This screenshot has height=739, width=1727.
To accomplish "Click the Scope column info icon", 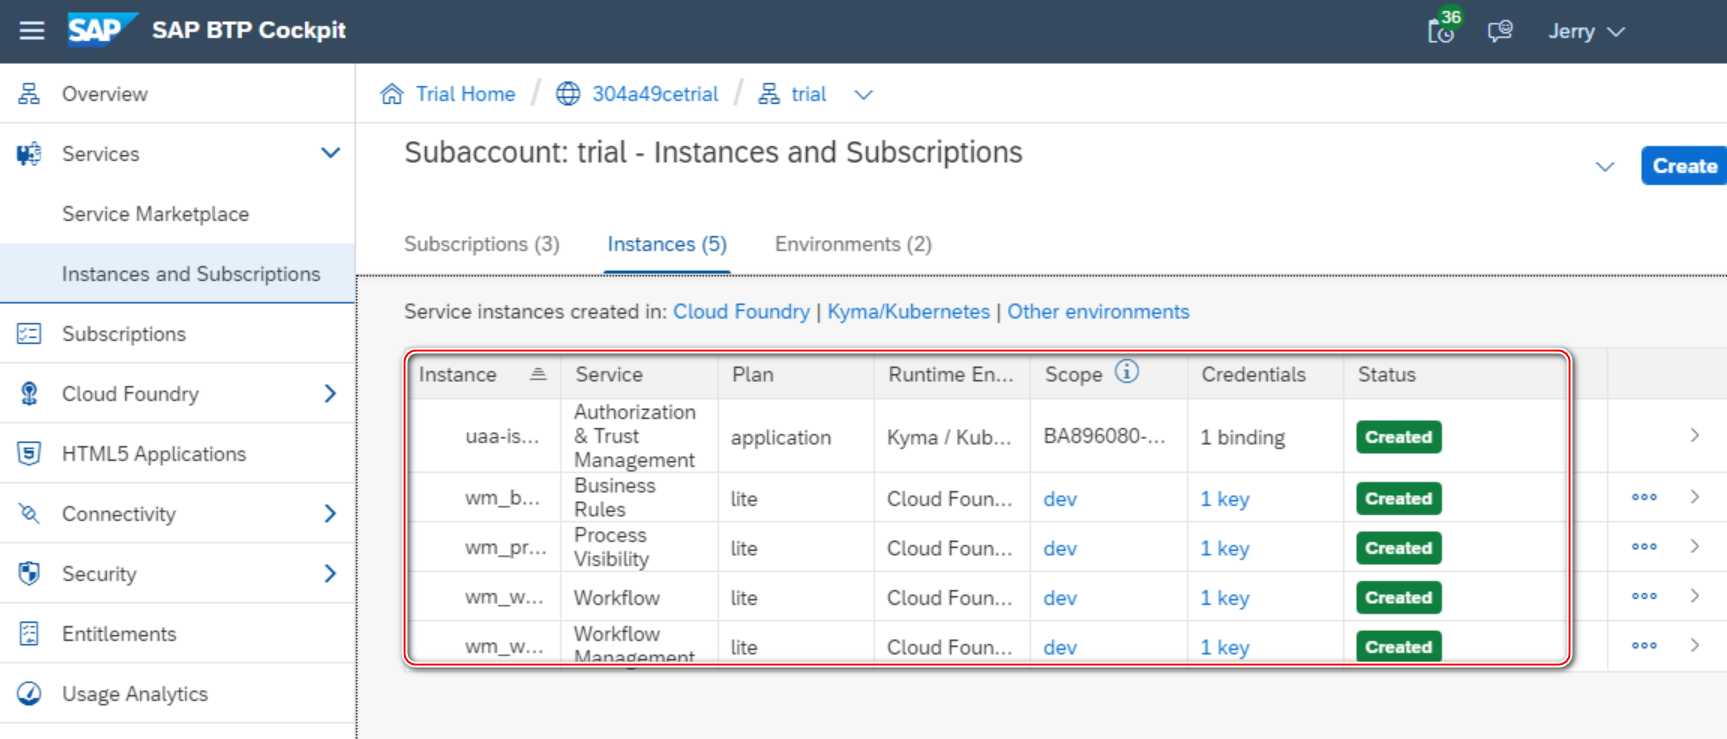I will coord(1127,372).
